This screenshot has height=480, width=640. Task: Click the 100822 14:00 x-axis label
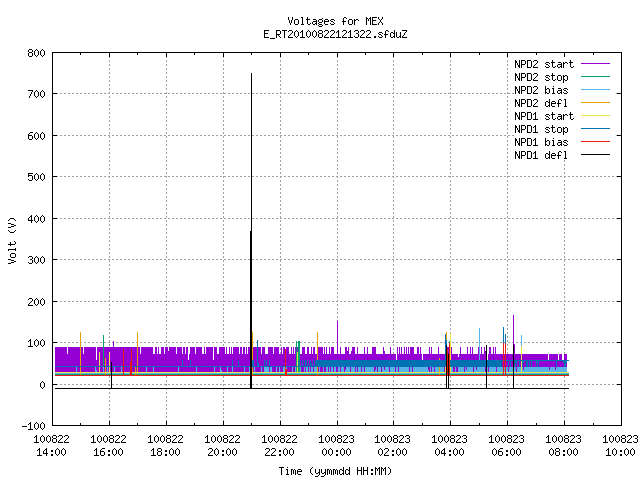[51, 446]
